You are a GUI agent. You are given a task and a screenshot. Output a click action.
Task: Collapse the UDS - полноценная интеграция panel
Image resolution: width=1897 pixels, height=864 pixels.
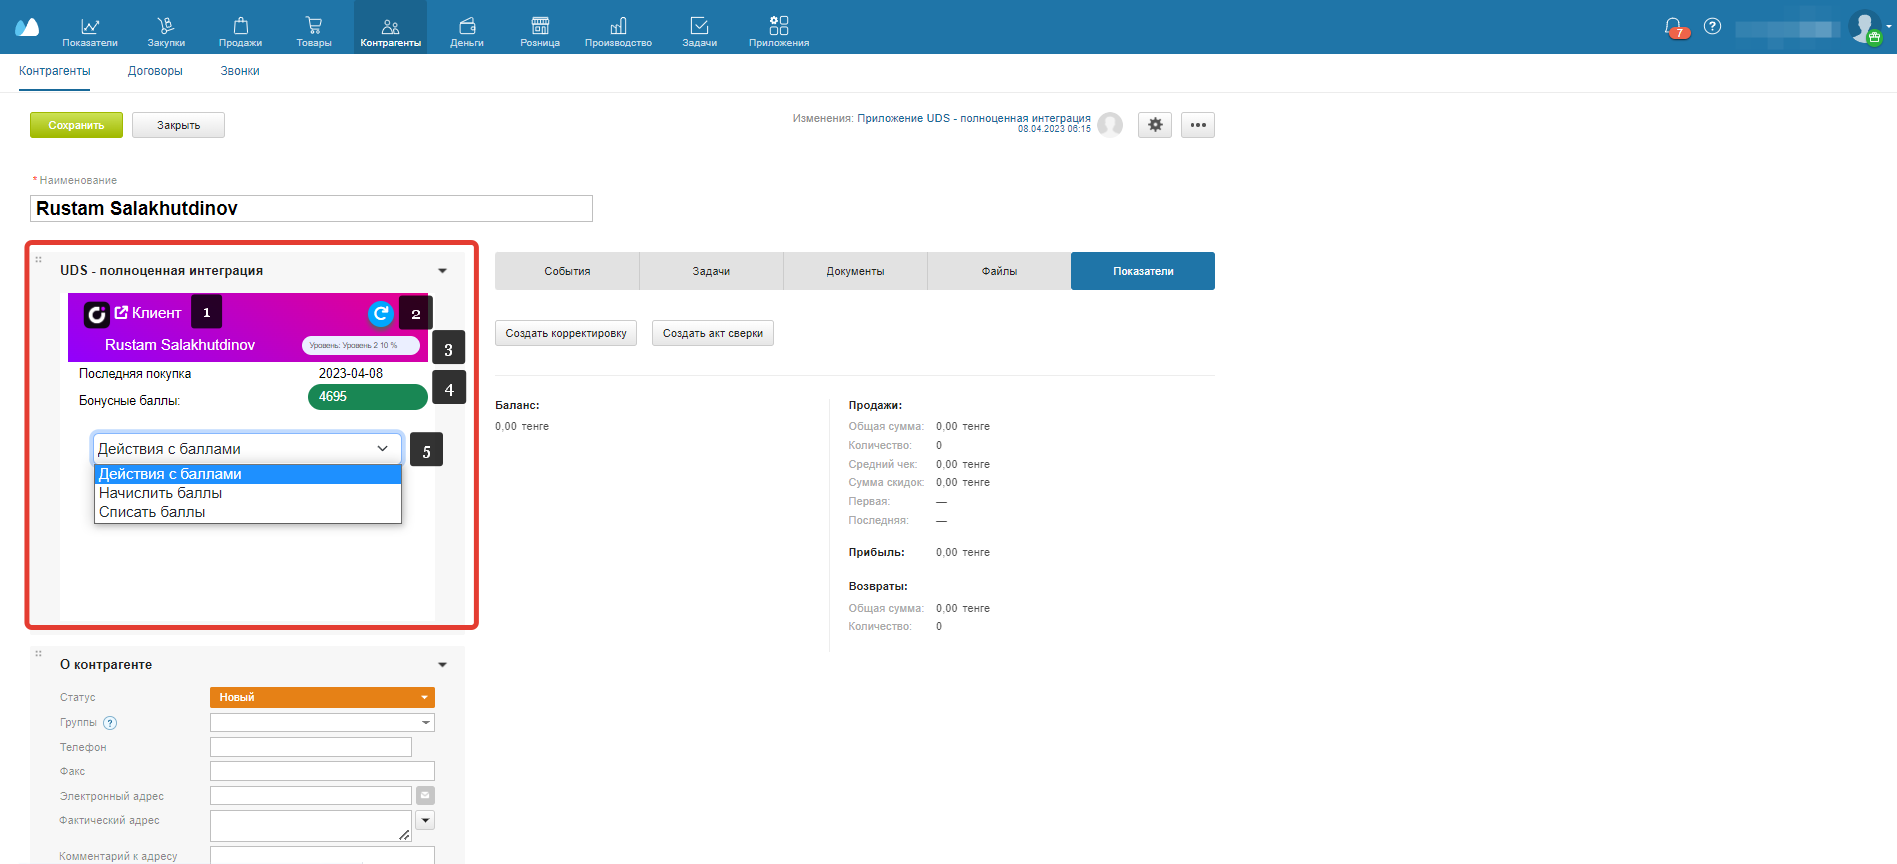pyautogui.click(x=442, y=271)
